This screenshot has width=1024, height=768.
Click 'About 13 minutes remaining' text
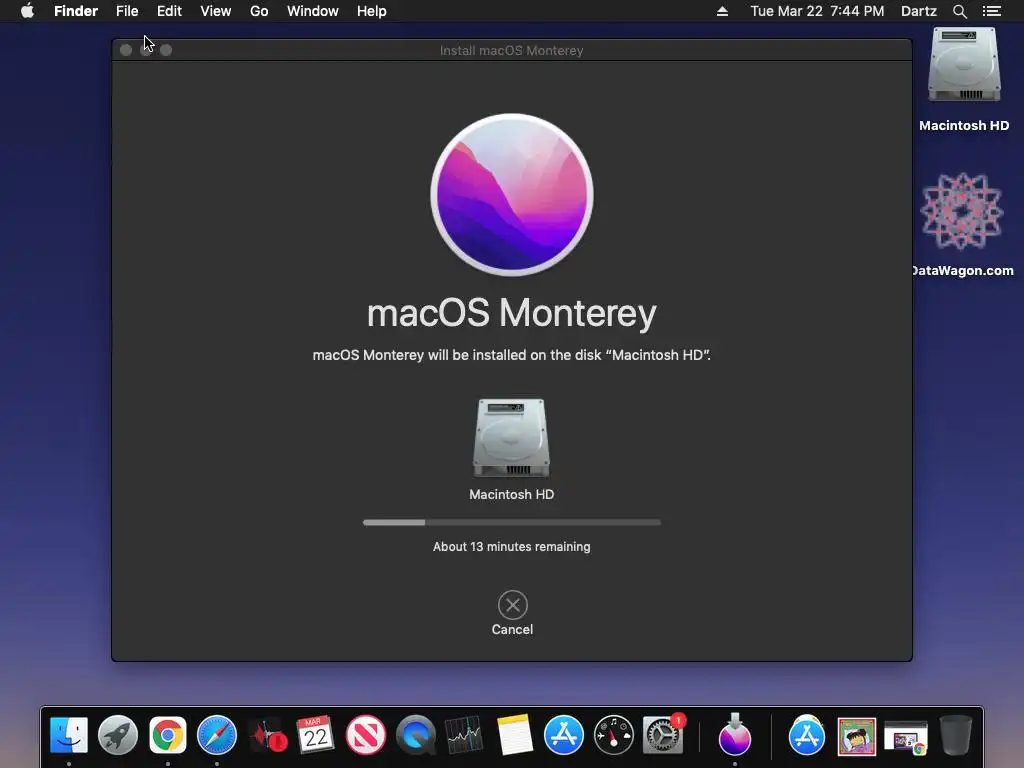(x=512, y=547)
